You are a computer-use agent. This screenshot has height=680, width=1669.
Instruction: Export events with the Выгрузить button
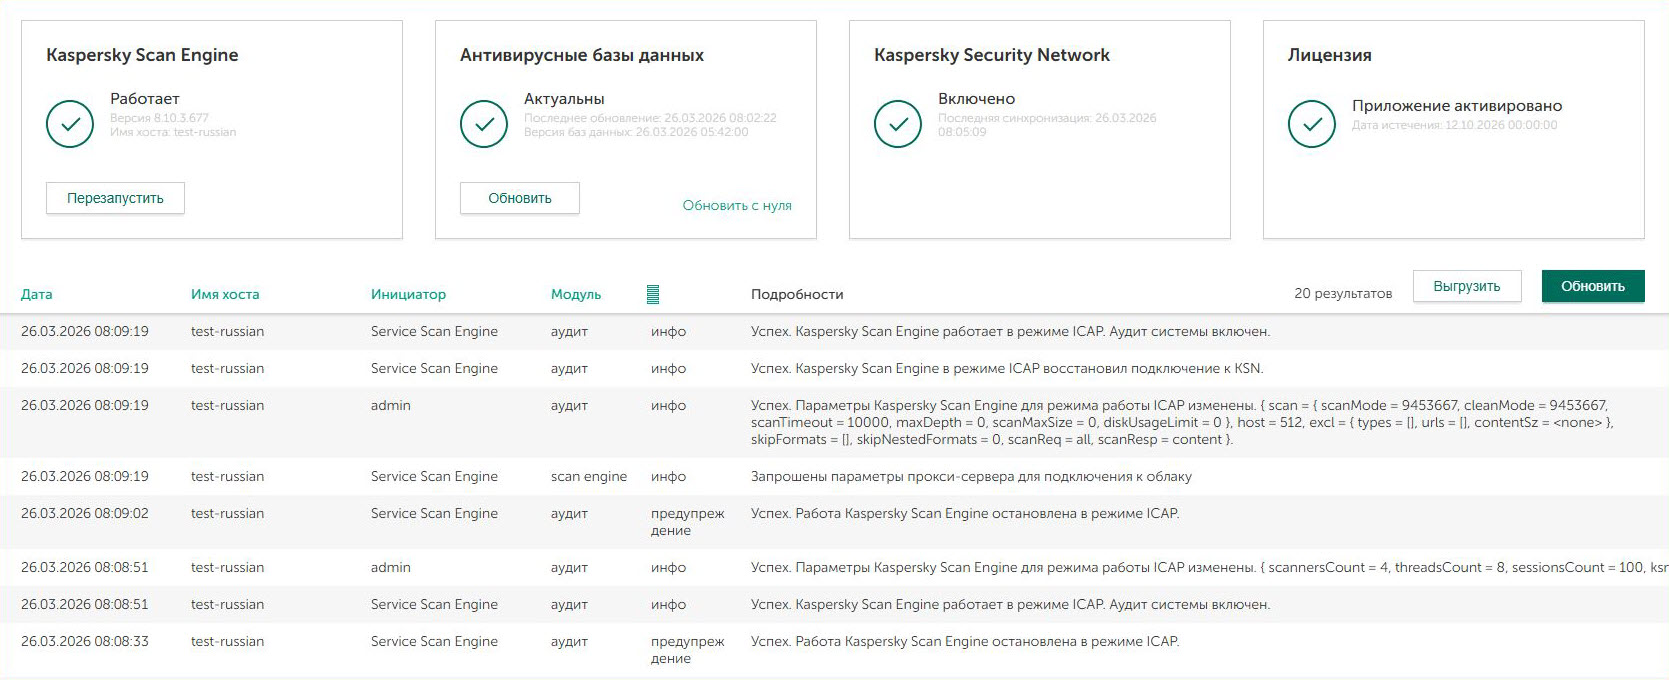point(1467,286)
